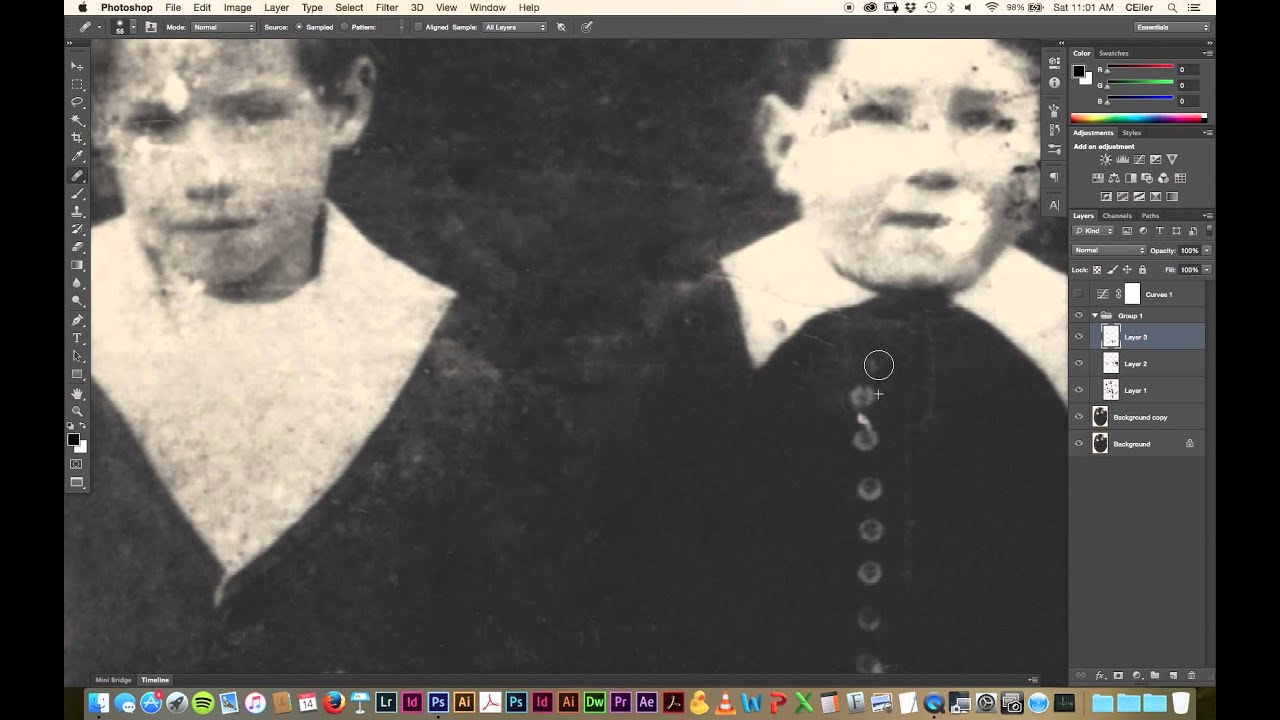This screenshot has height=720, width=1280.
Task: Select the Eraser tool
Action: [77, 247]
